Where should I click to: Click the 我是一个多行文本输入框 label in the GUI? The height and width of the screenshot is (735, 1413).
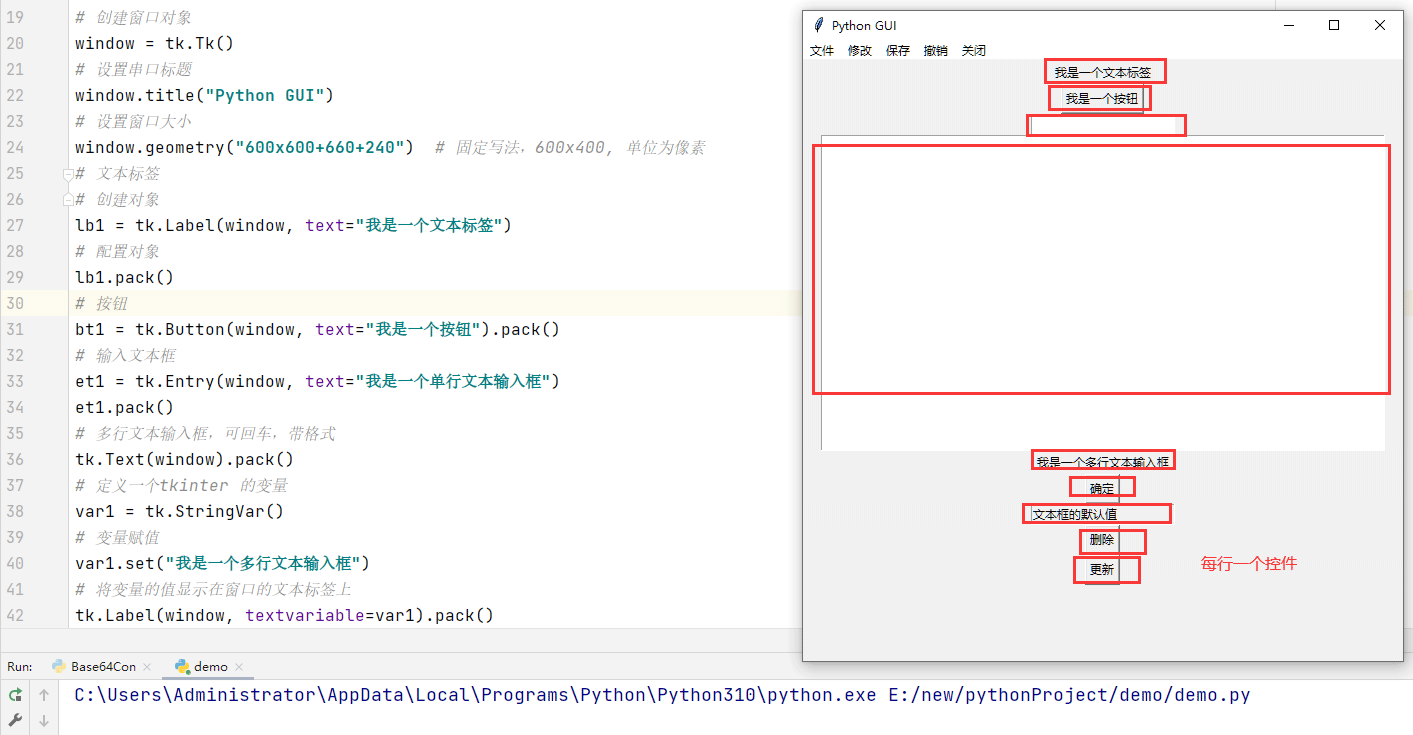pyautogui.click(x=1102, y=462)
